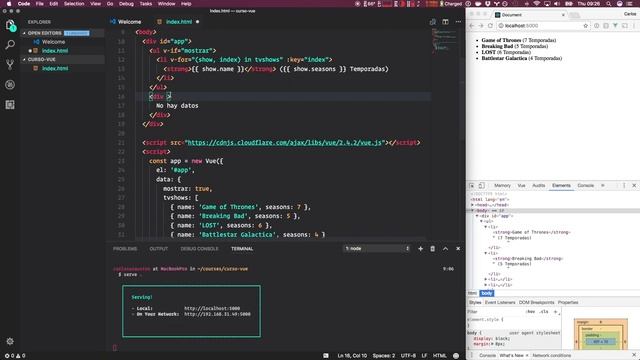The height and width of the screenshot is (360, 640).
Task: Click the feedback smiley in the status bar
Action: pos(456,356)
